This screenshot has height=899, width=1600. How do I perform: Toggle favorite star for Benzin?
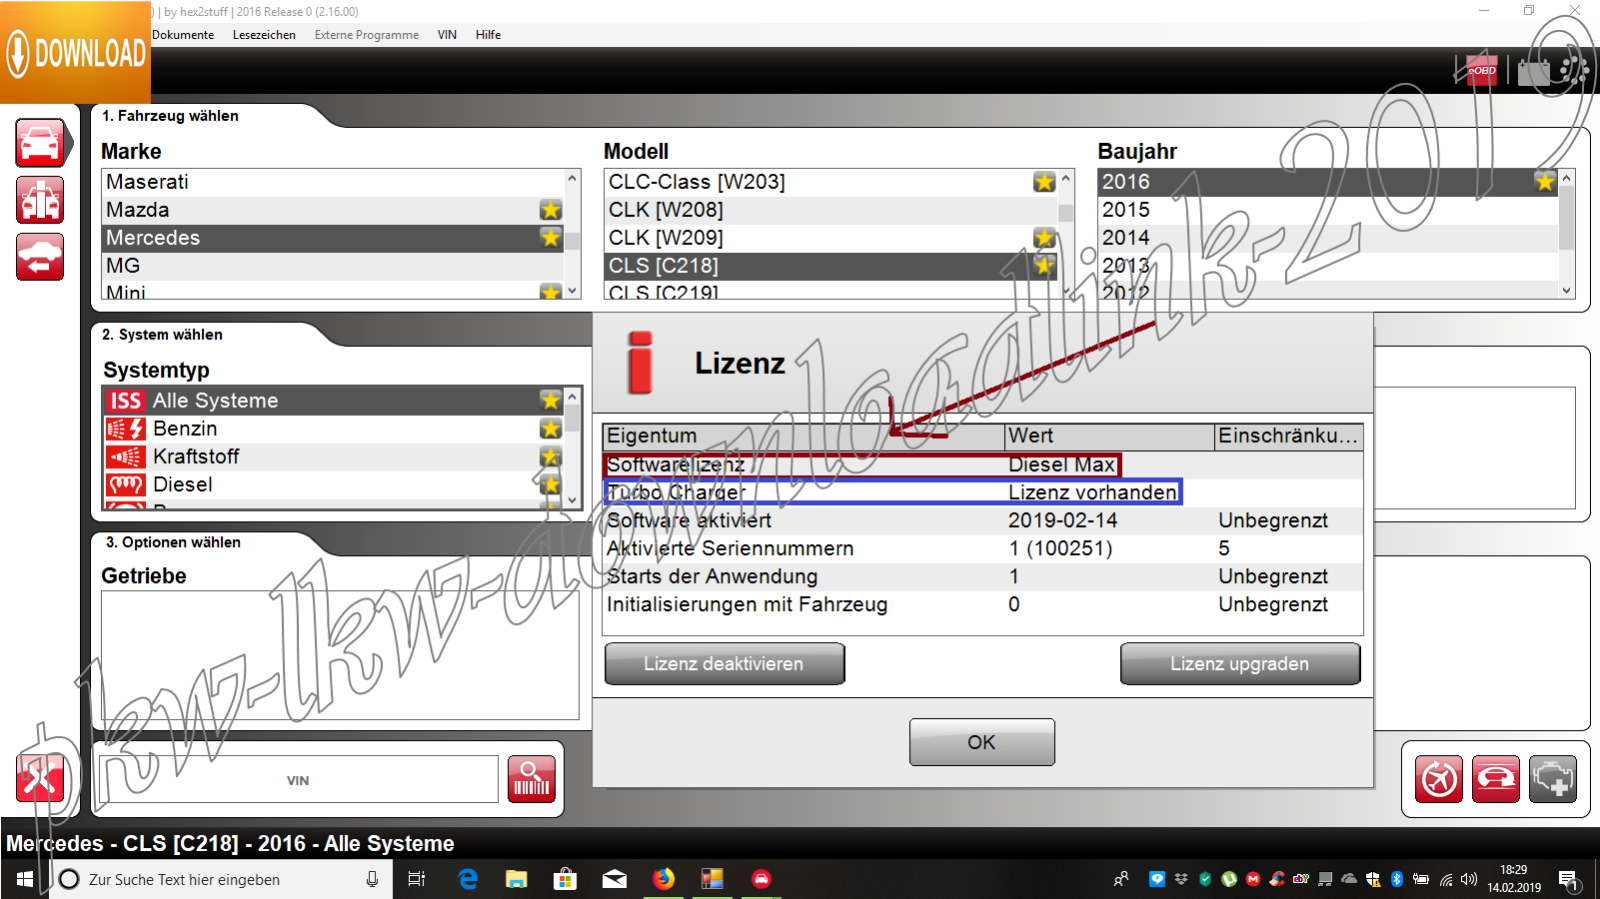point(550,428)
